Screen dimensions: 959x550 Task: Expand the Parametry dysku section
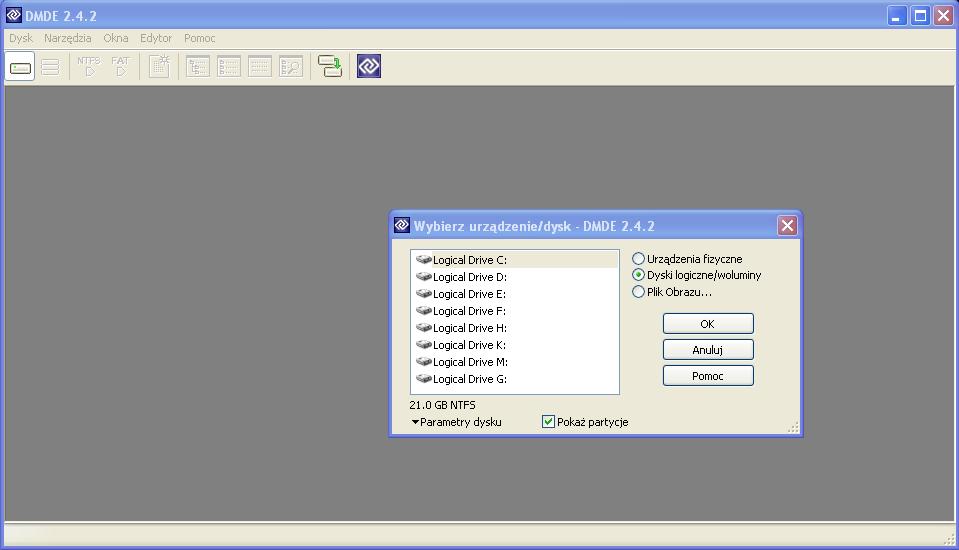tap(456, 422)
